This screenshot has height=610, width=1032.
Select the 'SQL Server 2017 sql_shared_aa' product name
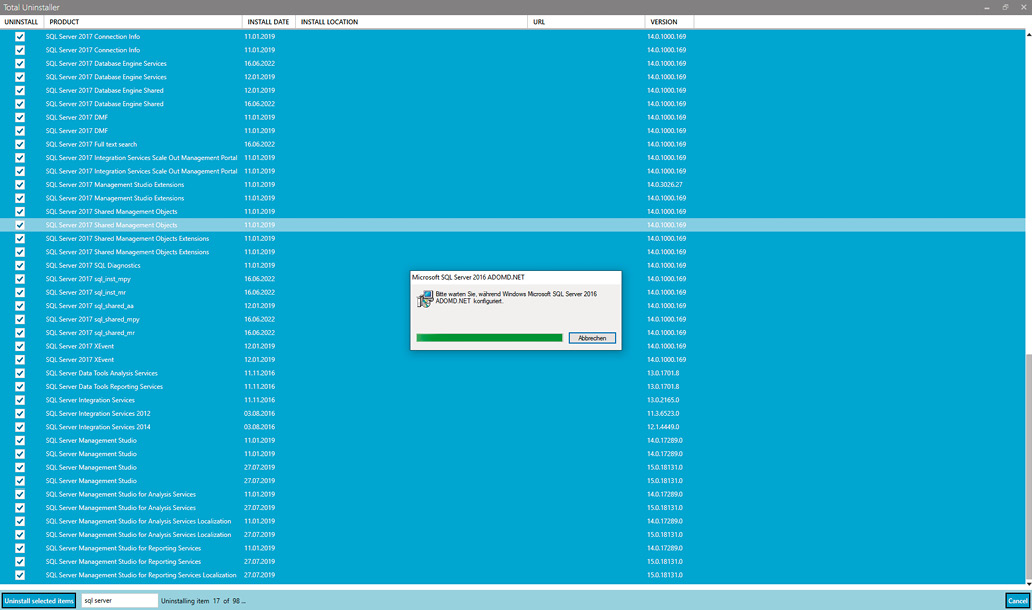pyautogui.click(x=90, y=306)
